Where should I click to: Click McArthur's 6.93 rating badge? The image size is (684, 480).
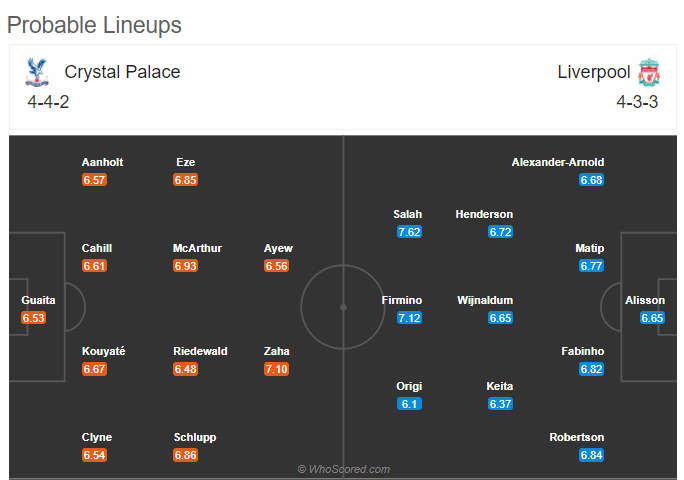[x=185, y=266]
